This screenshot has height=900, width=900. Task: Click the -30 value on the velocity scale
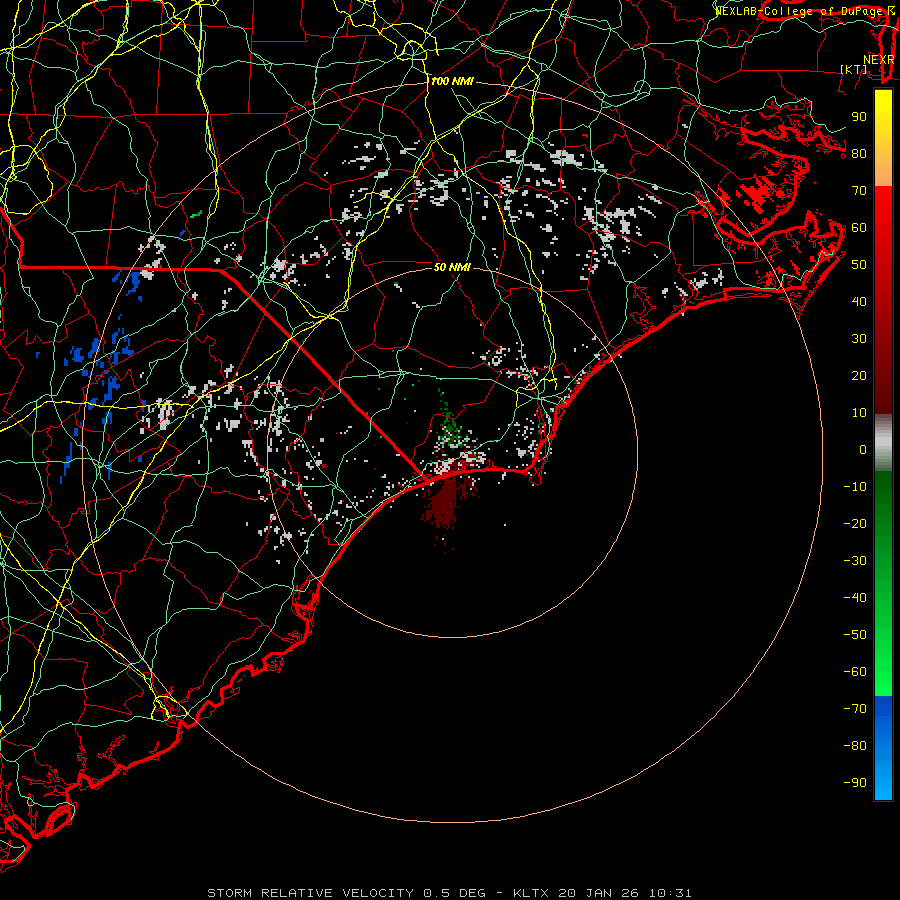pos(855,561)
